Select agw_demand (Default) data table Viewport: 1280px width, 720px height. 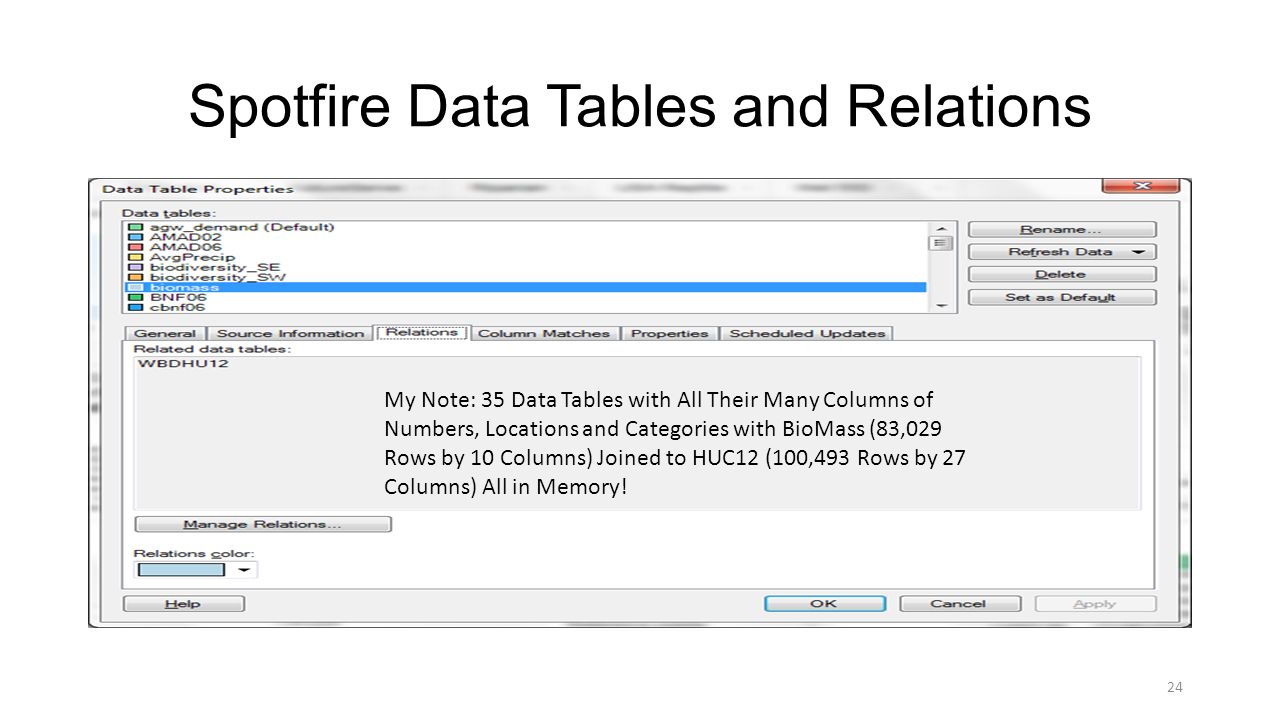[x=242, y=227]
